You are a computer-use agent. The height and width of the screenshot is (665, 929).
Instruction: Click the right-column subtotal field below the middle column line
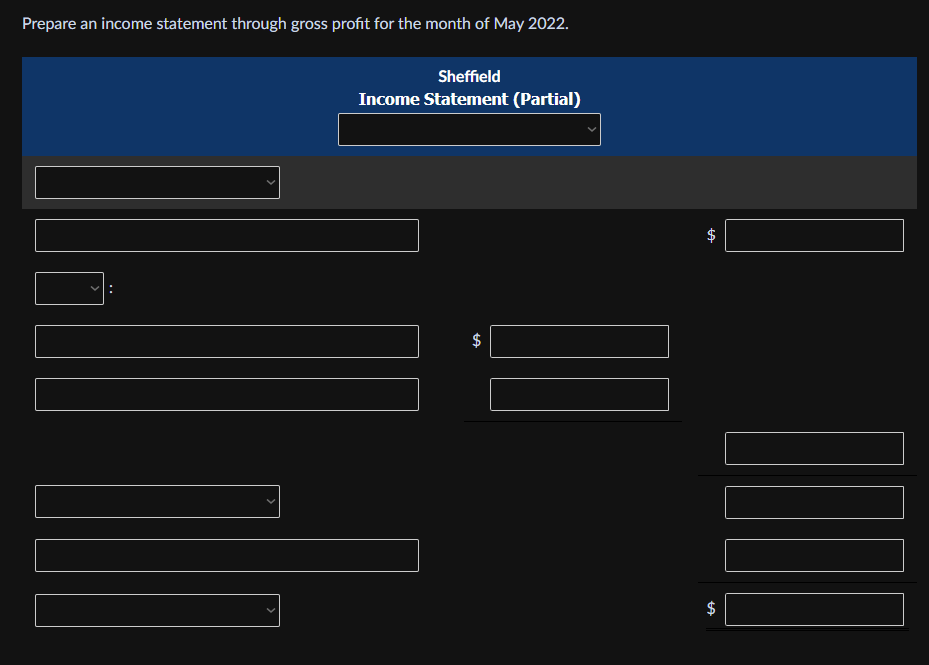(814, 449)
